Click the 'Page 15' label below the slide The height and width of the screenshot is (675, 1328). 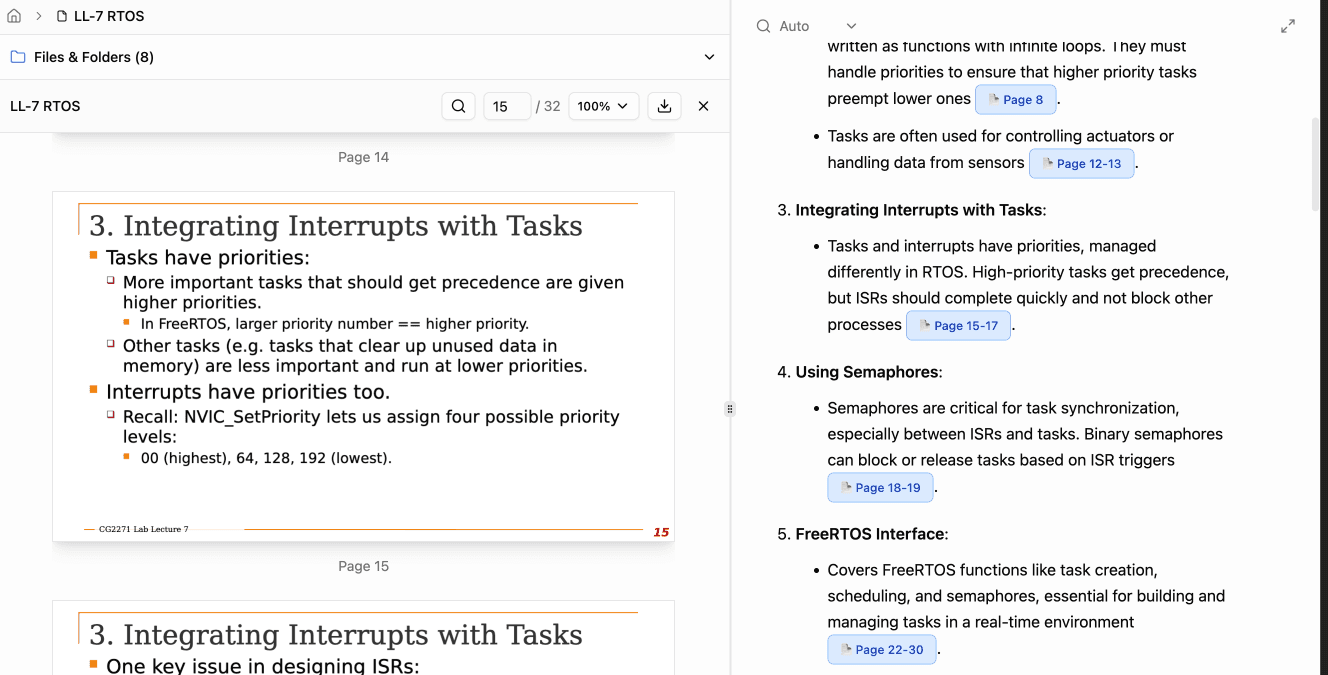363,566
